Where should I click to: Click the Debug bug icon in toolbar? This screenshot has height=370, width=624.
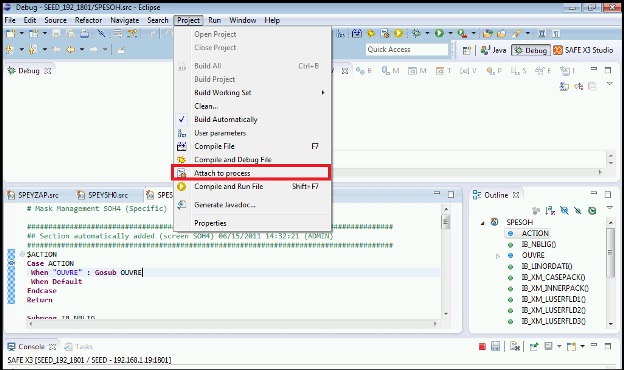416,33
